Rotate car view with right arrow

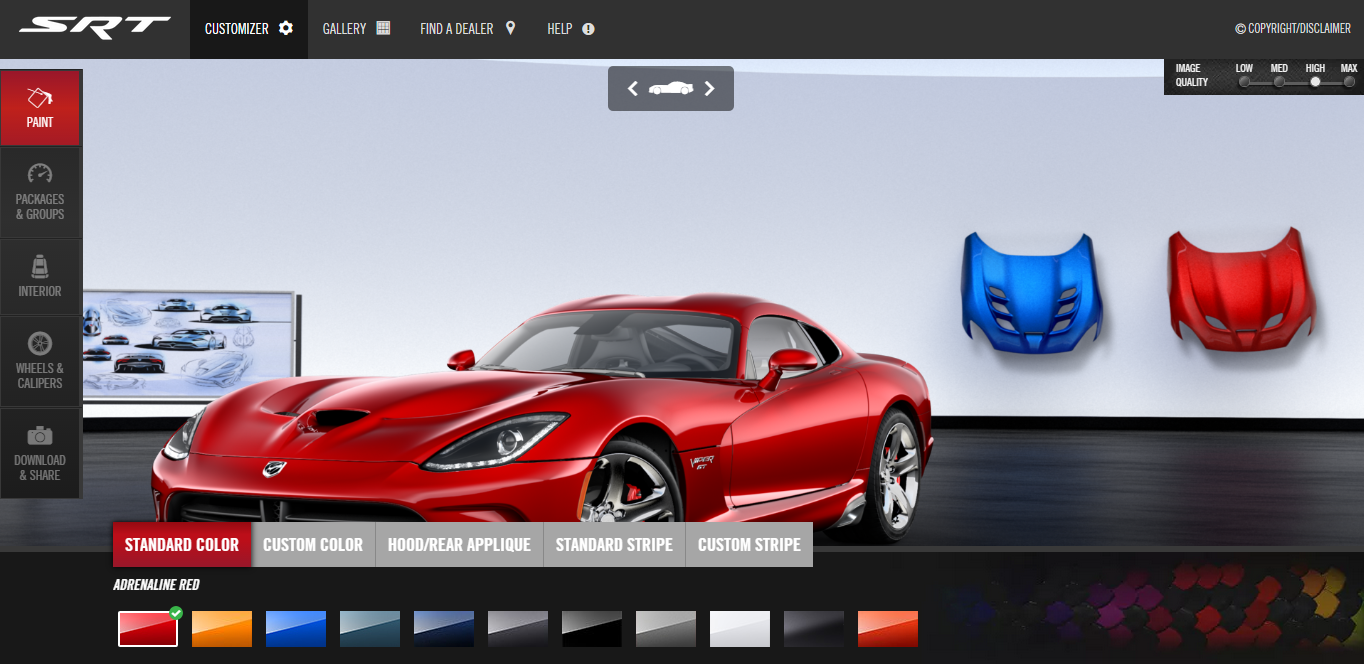(x=709, y=88)
